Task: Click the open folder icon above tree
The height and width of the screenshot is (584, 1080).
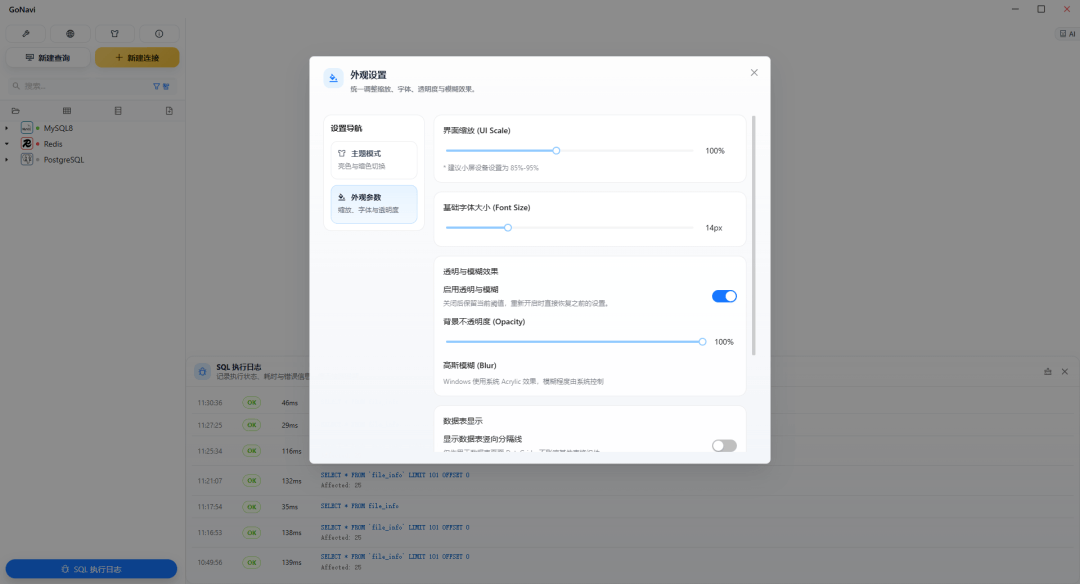Action: [15, 111]
